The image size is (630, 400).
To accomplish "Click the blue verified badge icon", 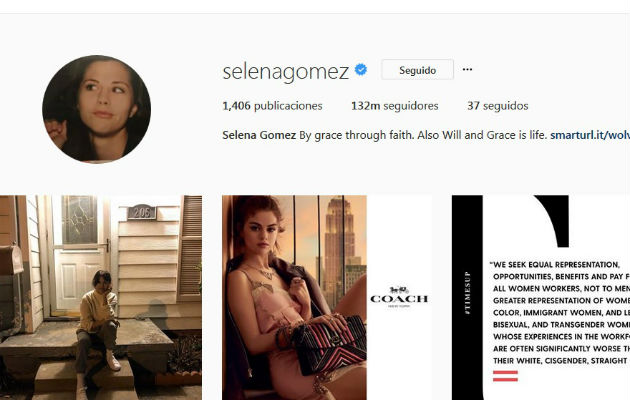I will 361,69.
